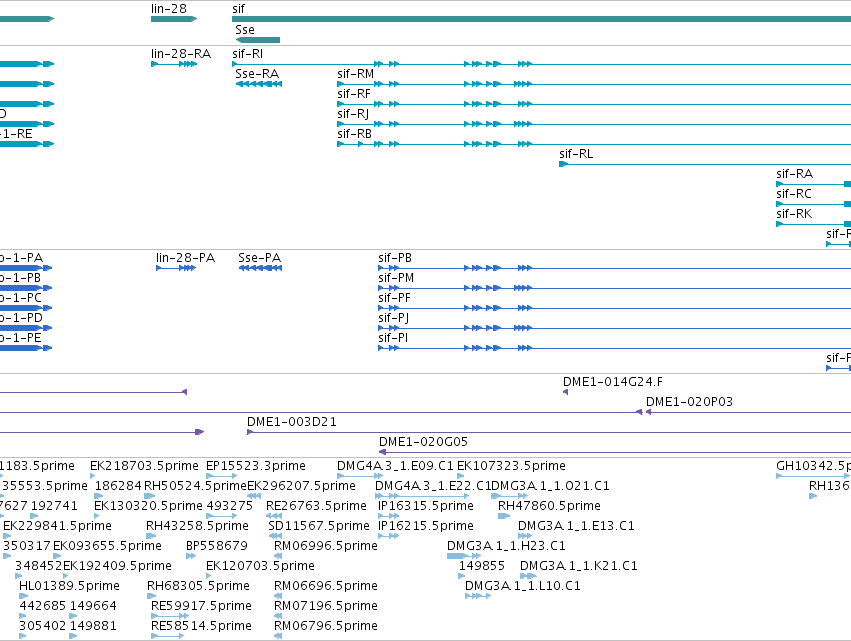Image resolution: width=851 pixels, height=641 pixels.
Task: Select EST IP16215.5prime
Action: point(426,526)
